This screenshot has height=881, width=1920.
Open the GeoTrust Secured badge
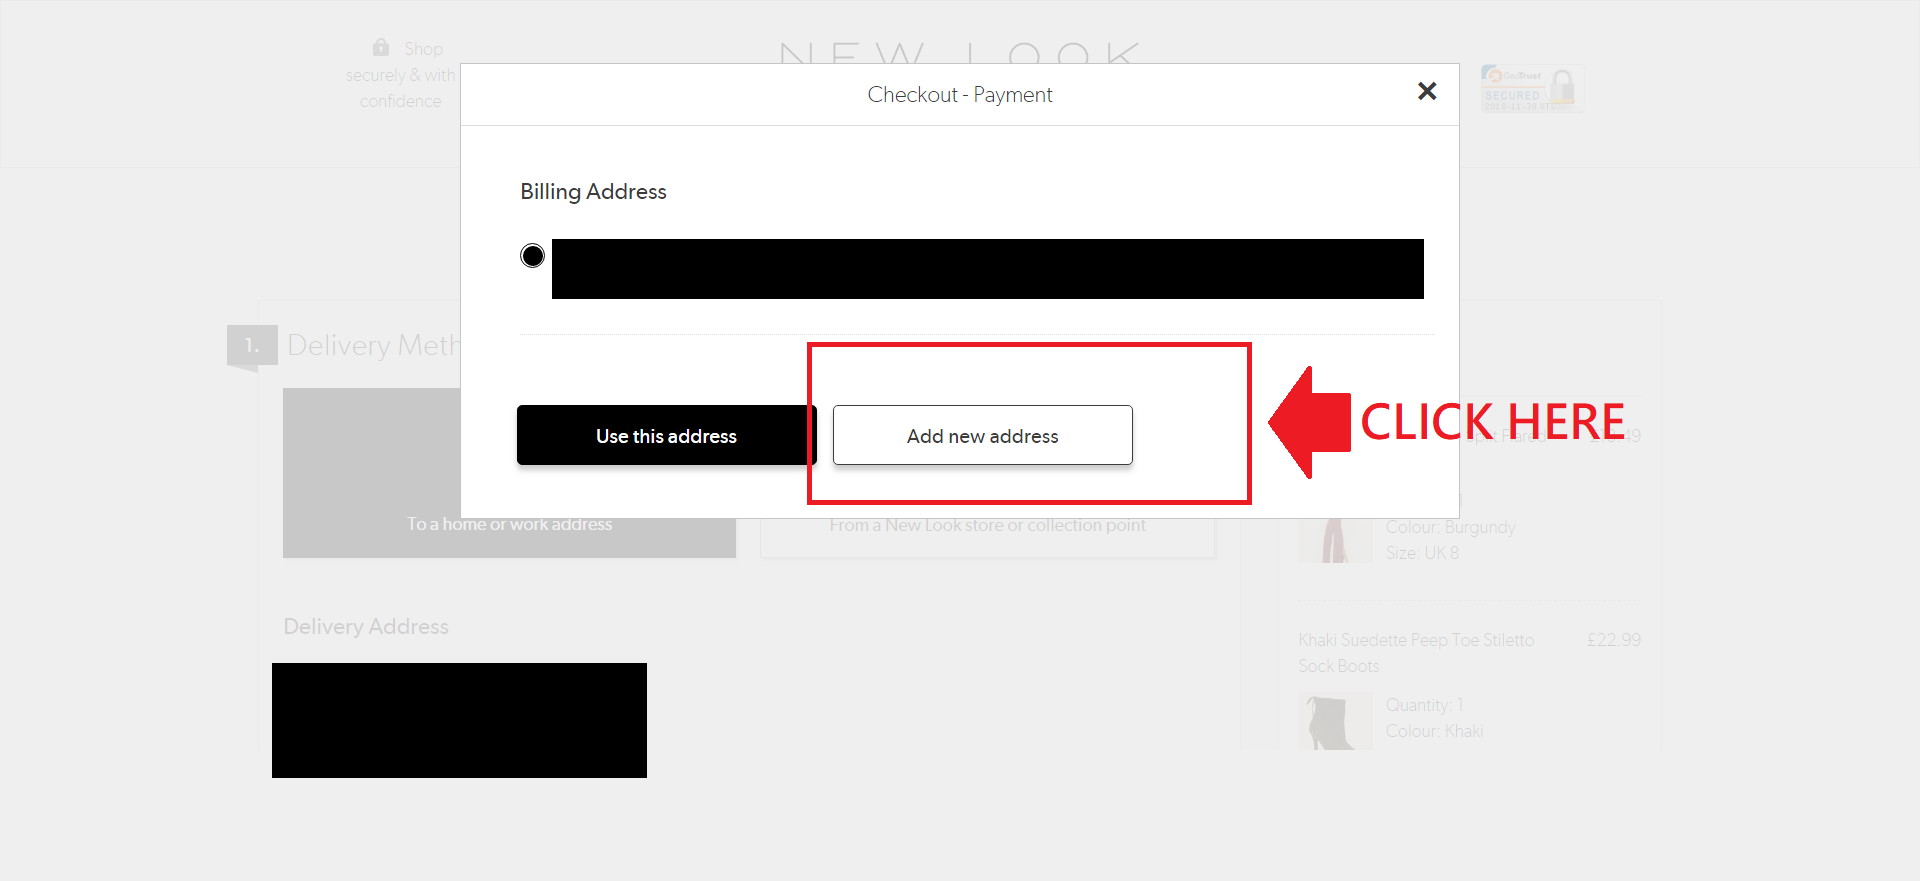coord(1531,89)
